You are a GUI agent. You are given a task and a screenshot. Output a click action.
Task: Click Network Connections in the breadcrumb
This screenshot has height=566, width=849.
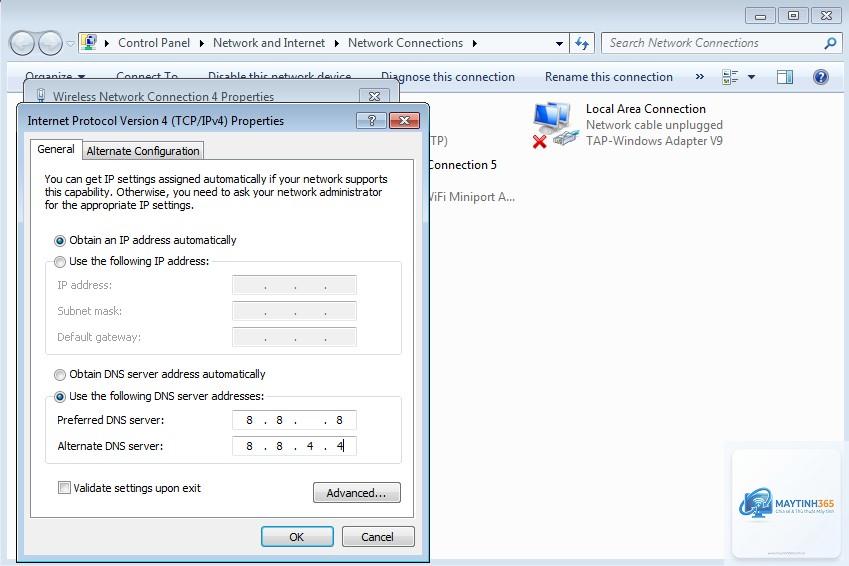coord(405,43)
